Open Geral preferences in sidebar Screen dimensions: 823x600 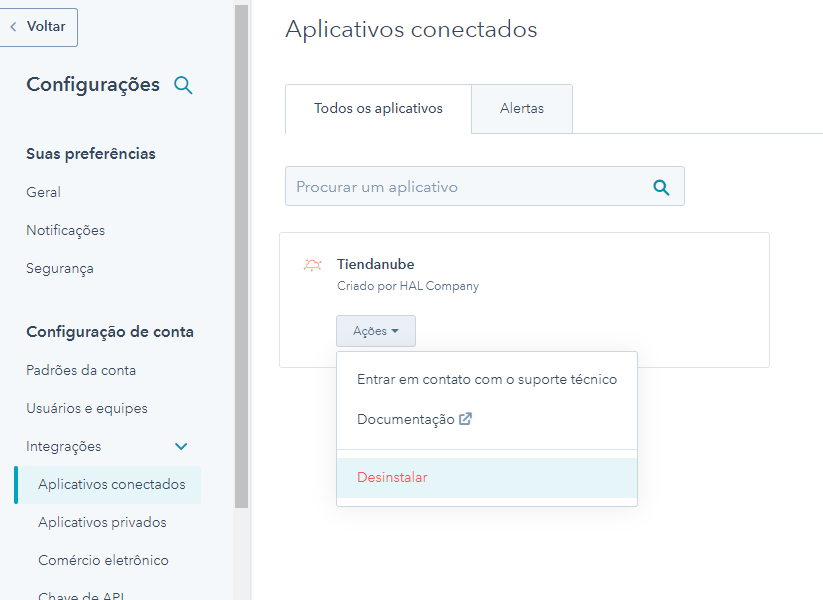(x=43, y=192)
